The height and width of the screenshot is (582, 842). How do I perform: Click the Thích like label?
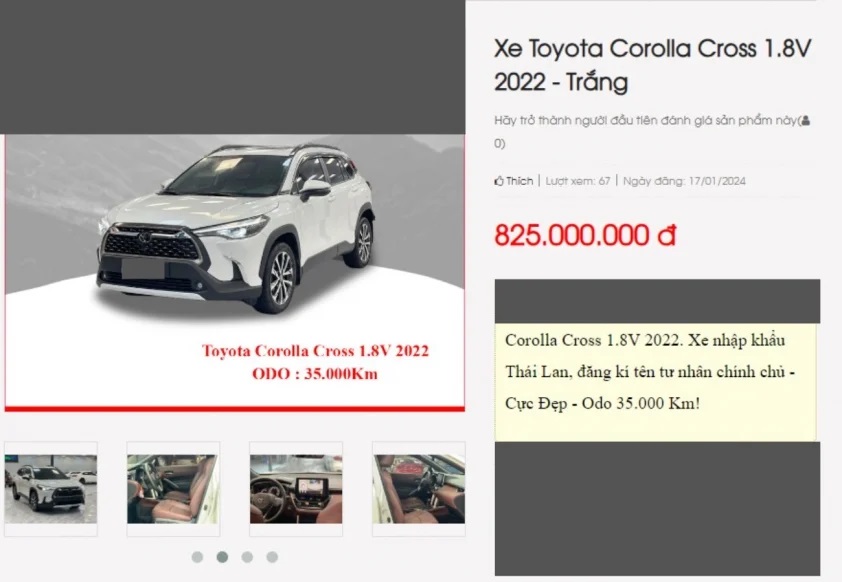[x=519, y=181]
